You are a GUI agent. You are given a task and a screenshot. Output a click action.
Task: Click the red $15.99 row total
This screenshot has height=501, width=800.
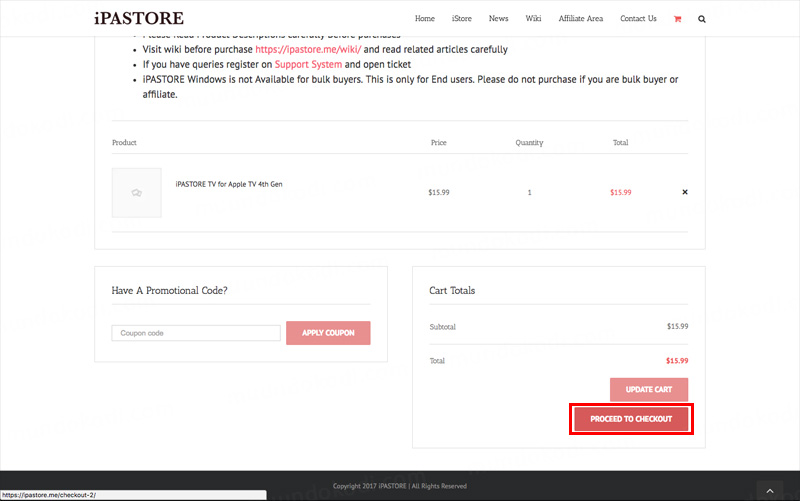[x=620, y=192]
